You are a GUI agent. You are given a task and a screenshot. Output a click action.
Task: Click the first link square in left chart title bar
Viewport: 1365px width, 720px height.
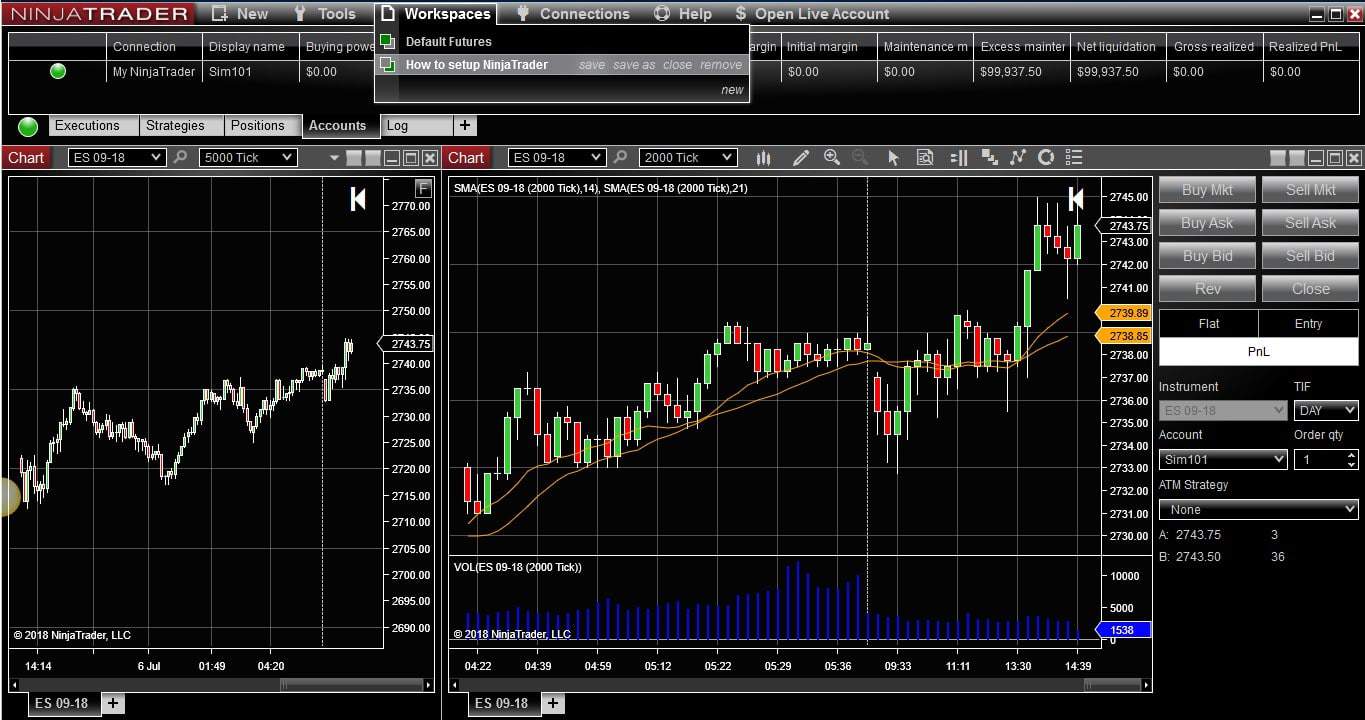tap(354, 158)
